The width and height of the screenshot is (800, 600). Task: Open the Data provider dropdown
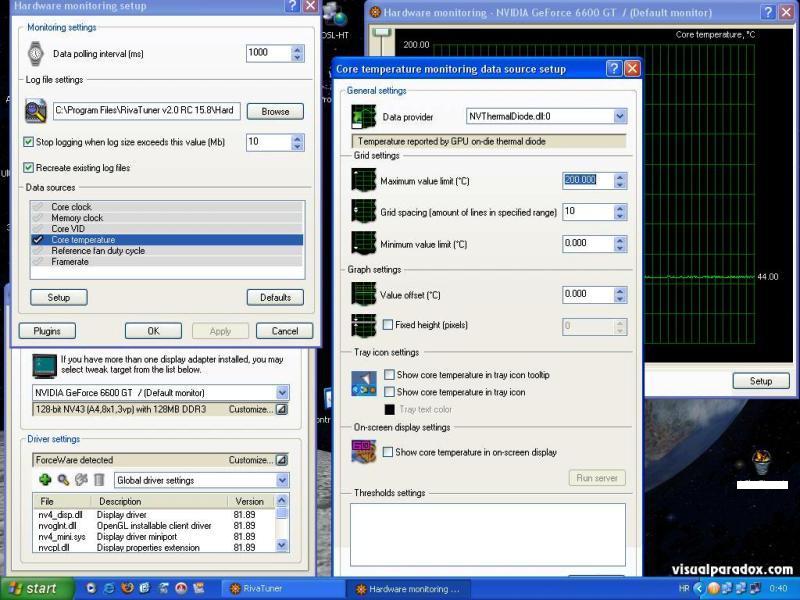620,117
